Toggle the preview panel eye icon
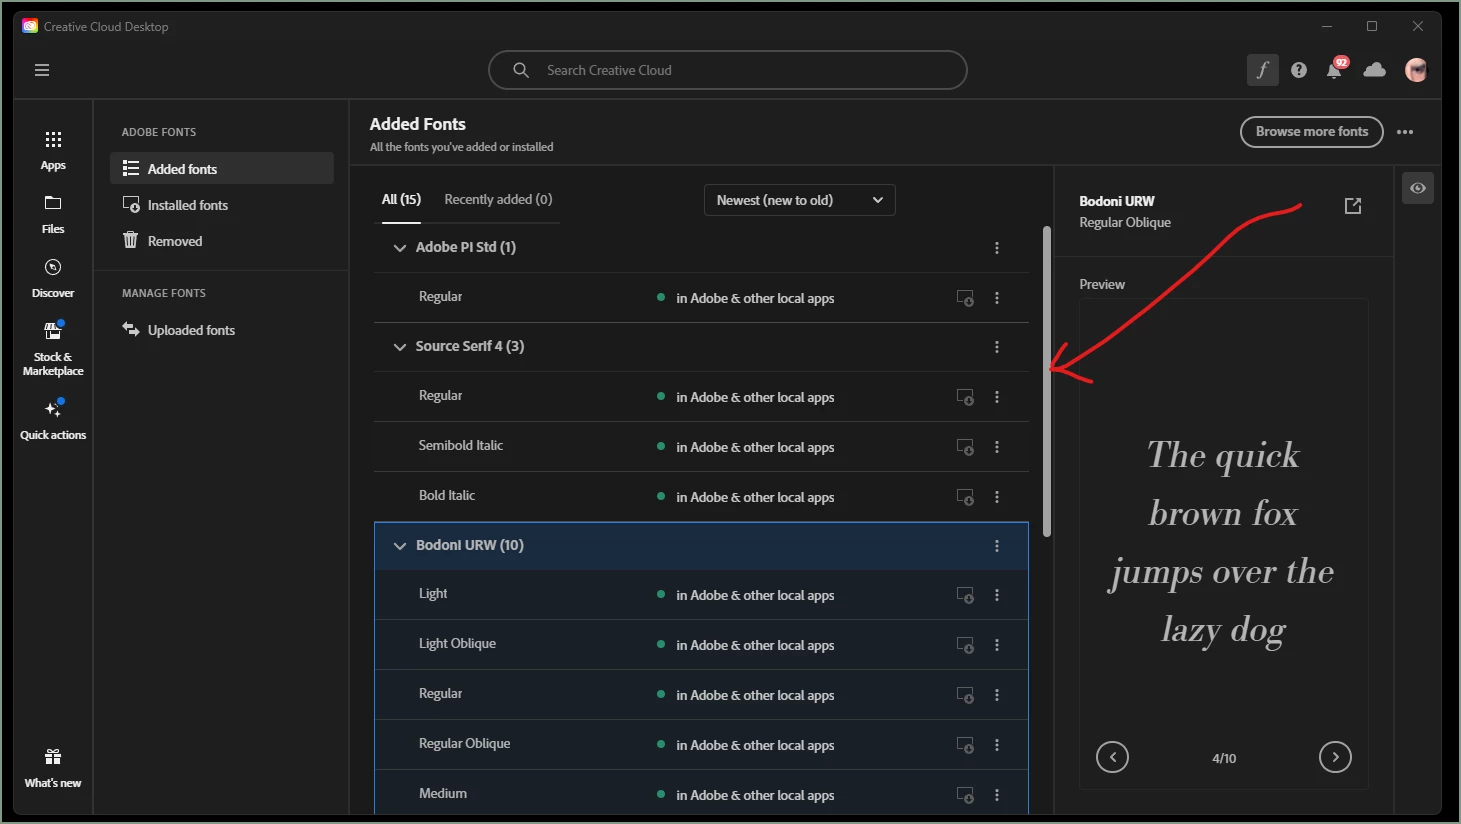The height and width of the screenshot is (824, 1461). pos(1418,188)
